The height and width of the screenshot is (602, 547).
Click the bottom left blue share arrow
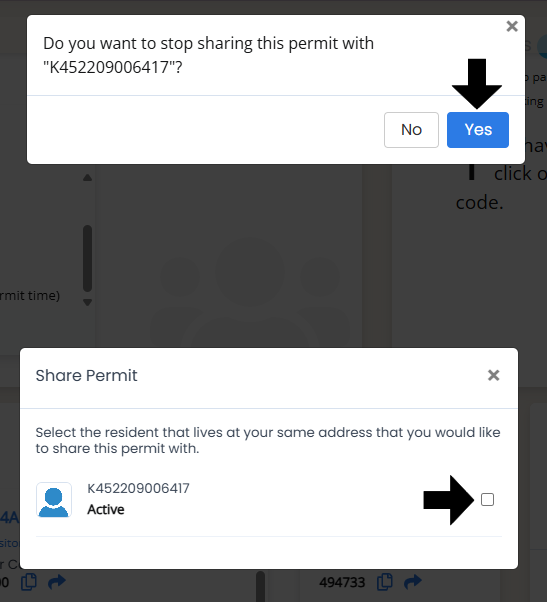coord(57,582)
